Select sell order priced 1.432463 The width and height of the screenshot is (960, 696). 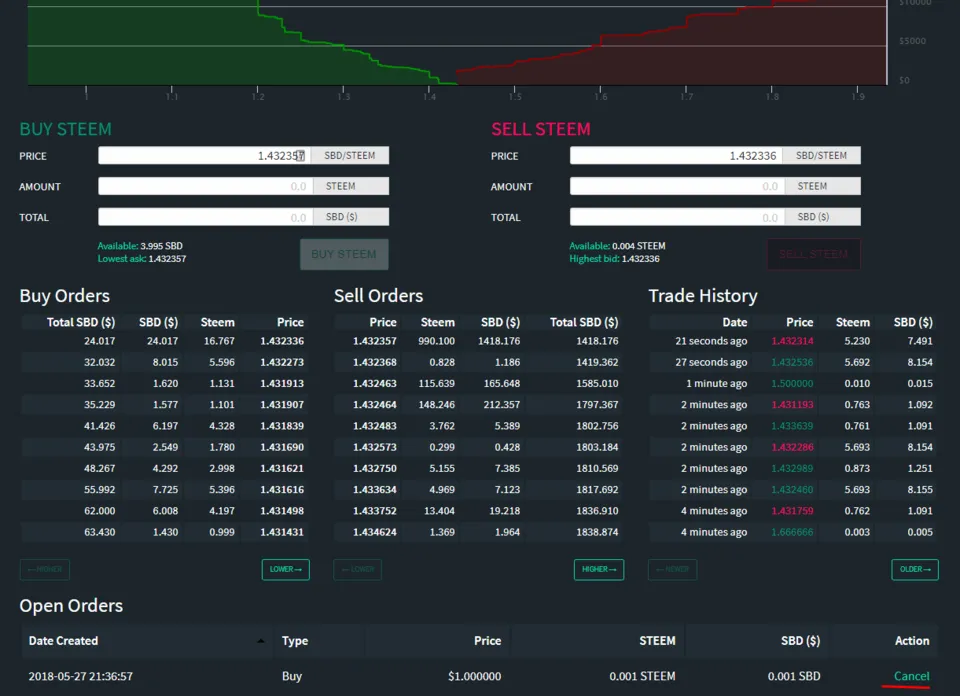[479, 384]
